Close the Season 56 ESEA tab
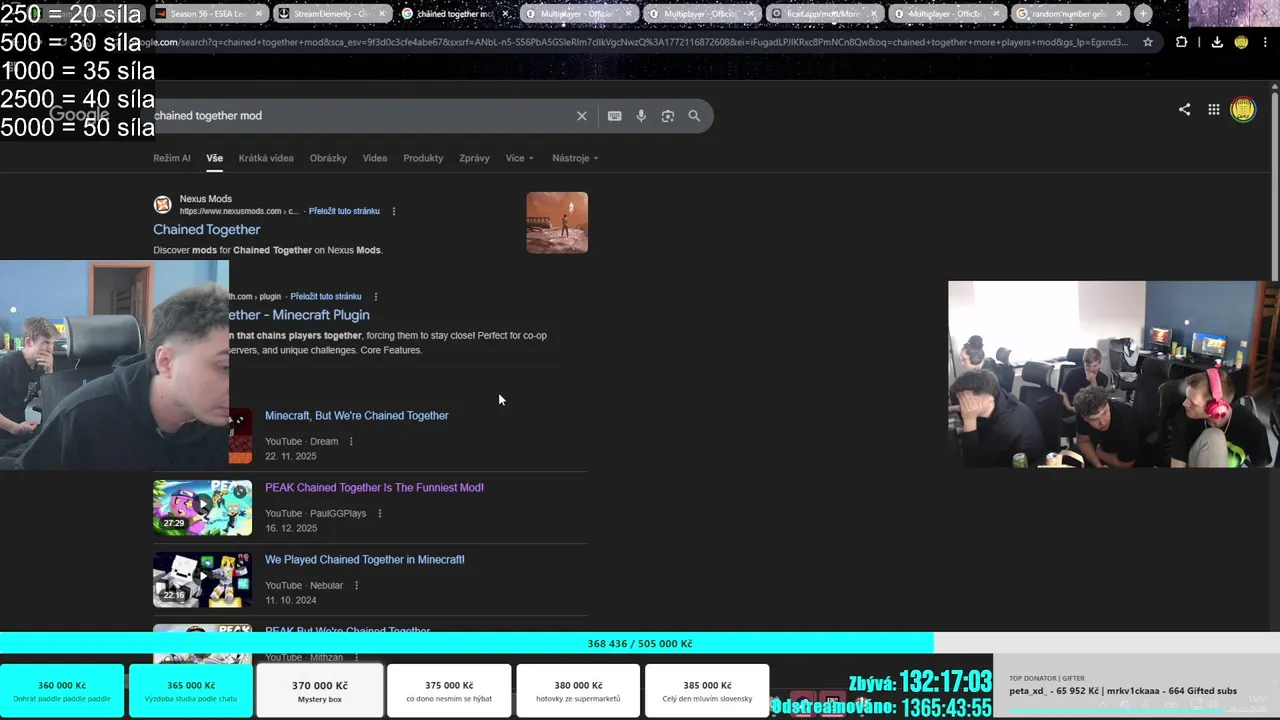Screen dimensions: 1280x720 click(259, 14)
